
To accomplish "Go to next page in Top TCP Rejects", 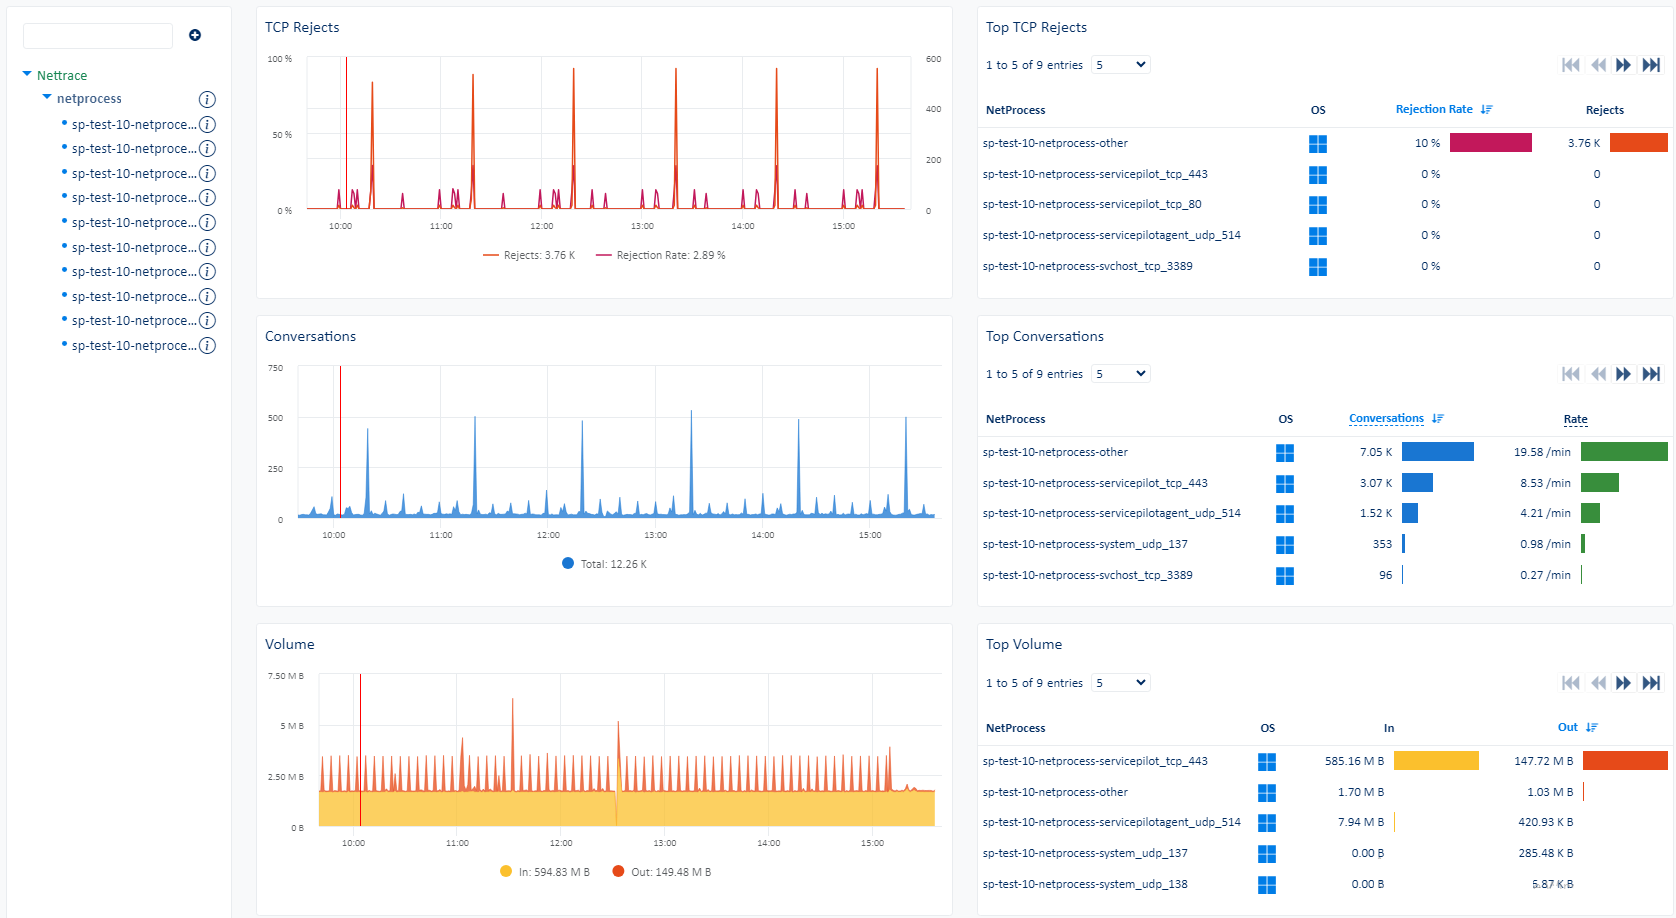I will pos(1623,65).
